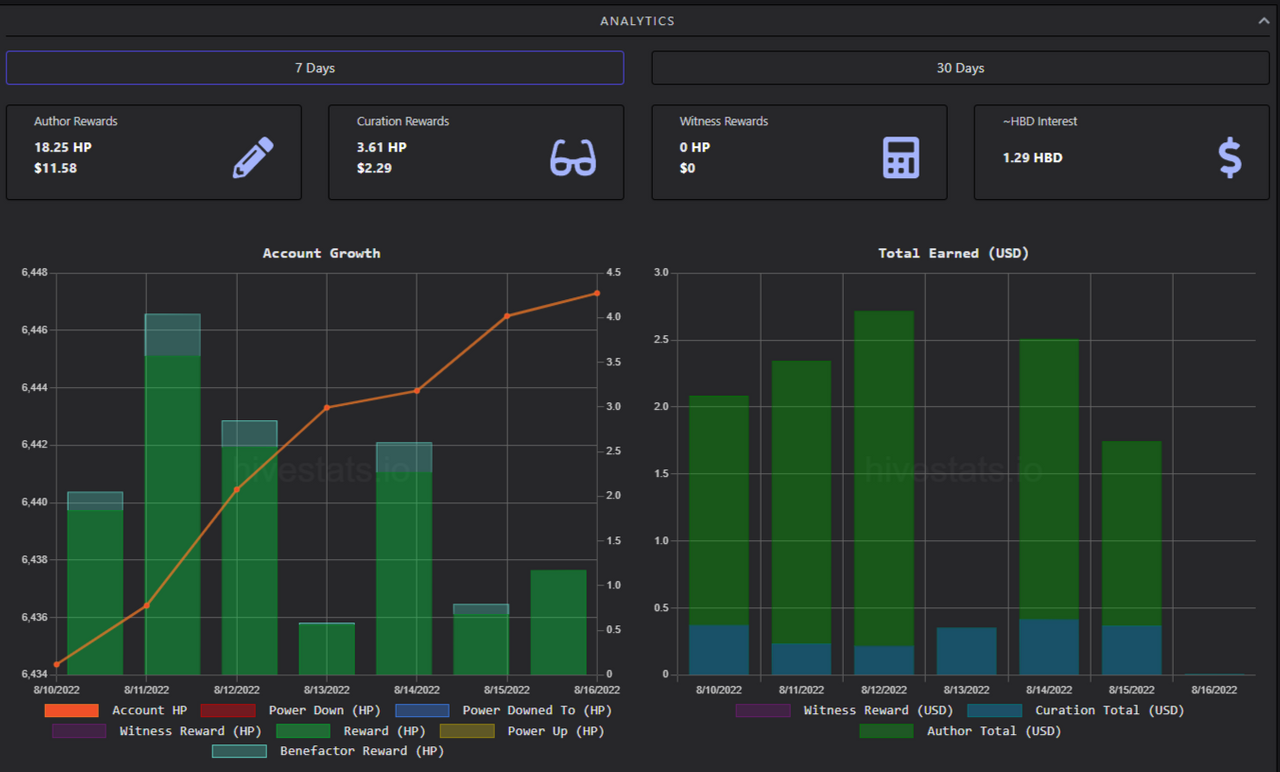
Task: Click the Account Growth chart title
Action: 321,253
